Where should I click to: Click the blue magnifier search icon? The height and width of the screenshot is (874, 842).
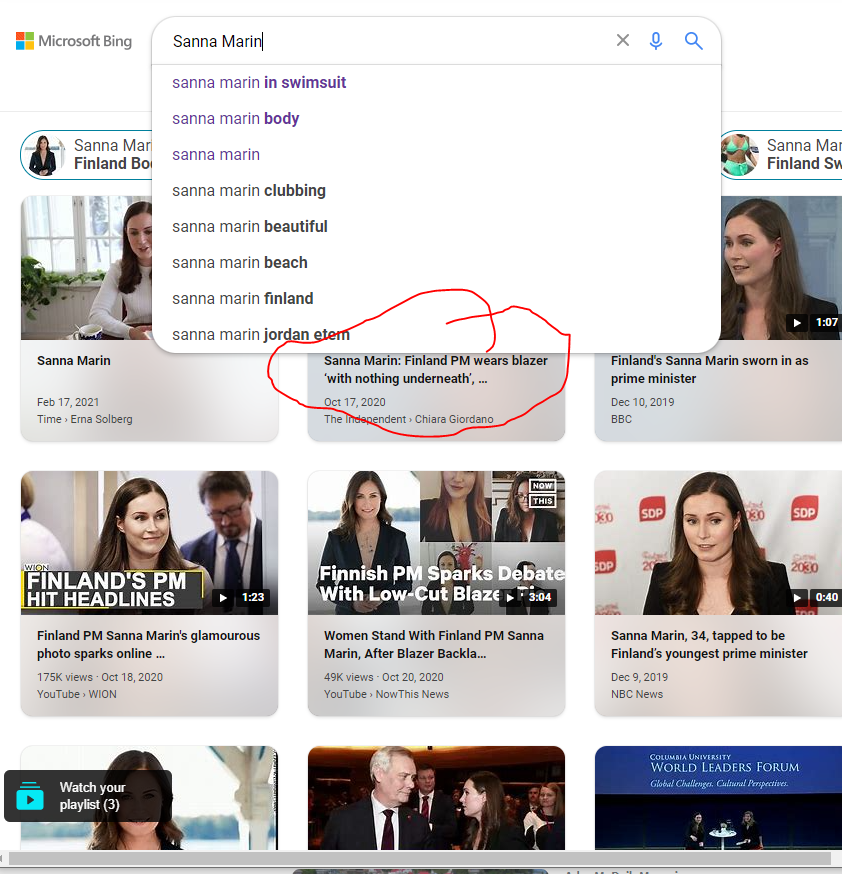(x=693, y=41)
